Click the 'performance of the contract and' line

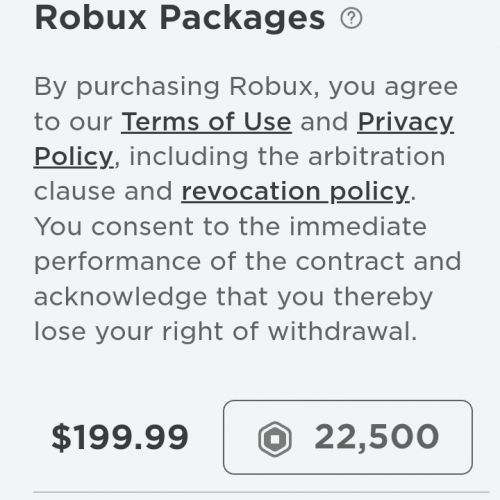point(248,263)
